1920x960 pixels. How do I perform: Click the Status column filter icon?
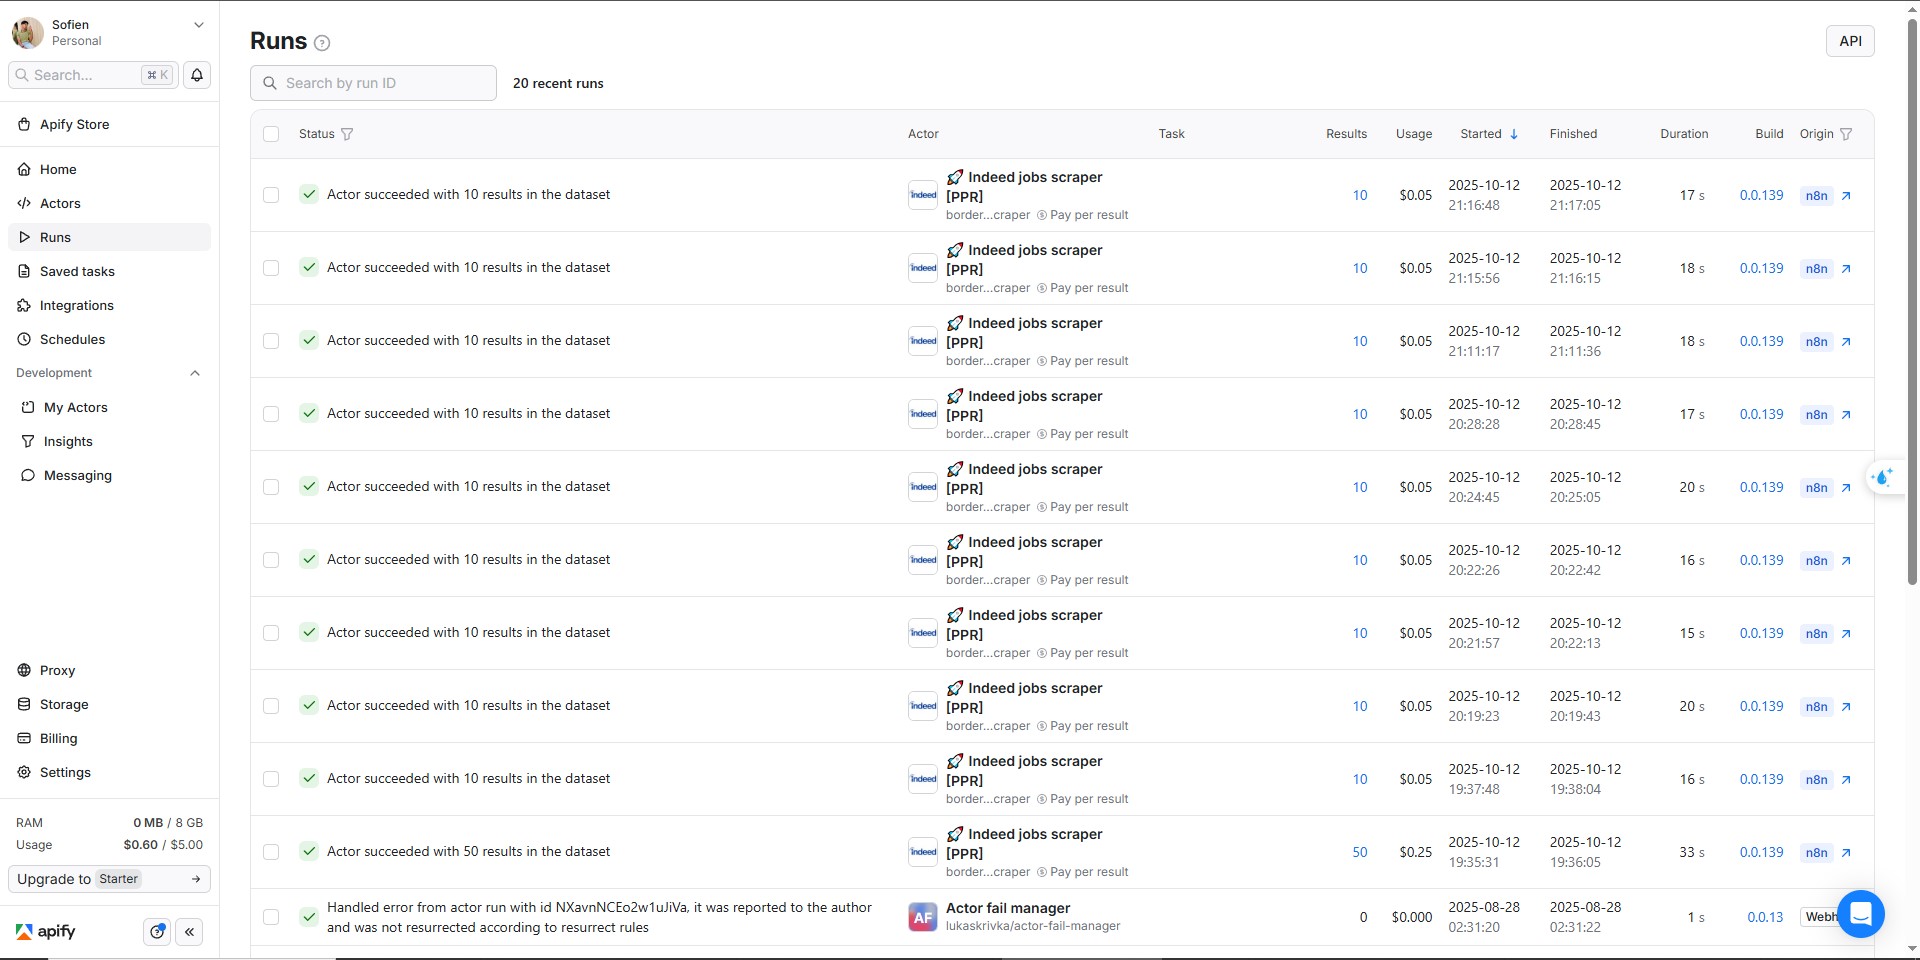click(x=347, y=134)
